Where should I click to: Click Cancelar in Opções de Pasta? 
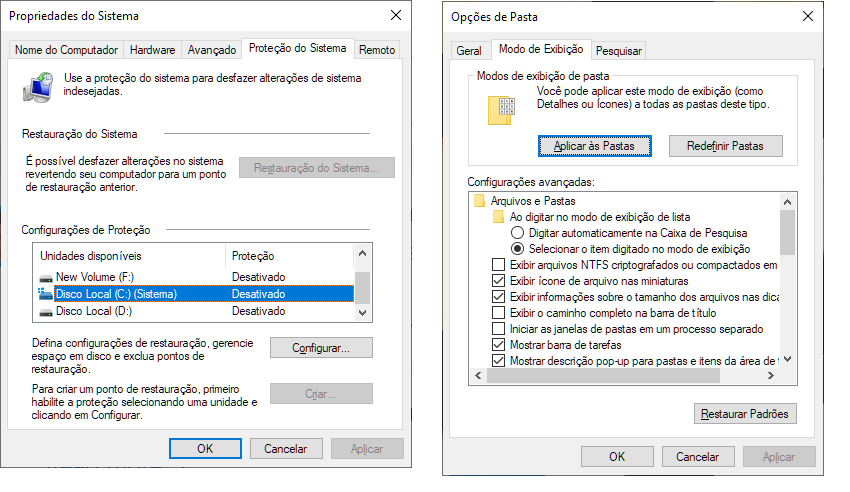pos(698,457)
